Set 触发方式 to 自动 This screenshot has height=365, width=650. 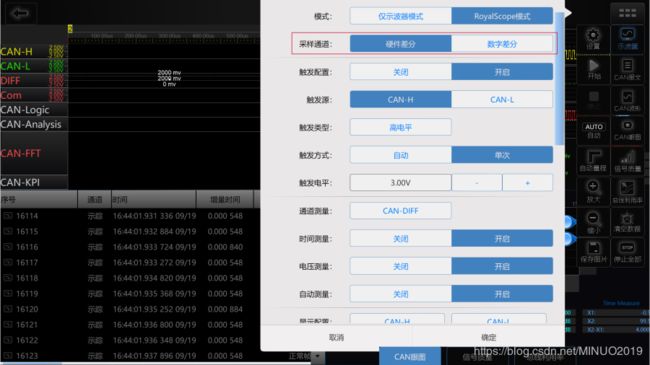click(400, 155)
